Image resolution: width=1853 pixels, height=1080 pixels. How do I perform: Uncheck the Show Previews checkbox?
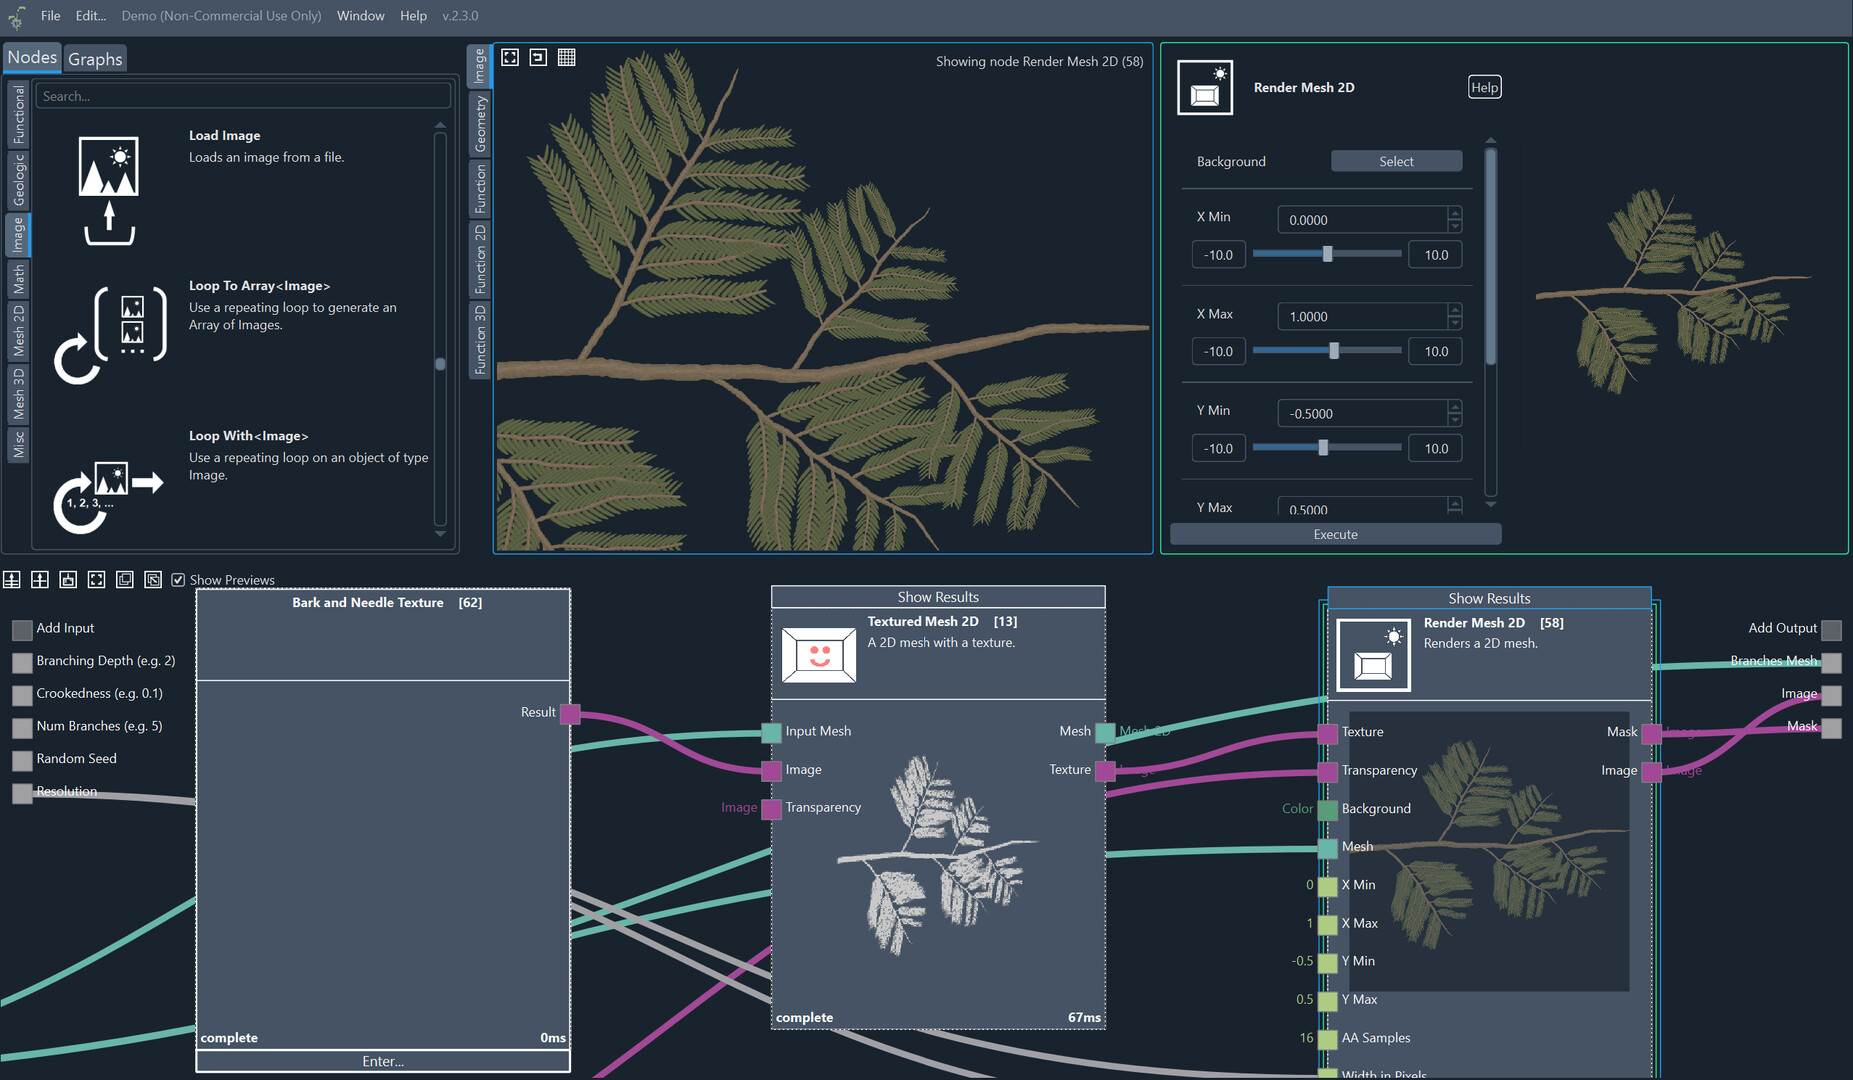point(178,580)
